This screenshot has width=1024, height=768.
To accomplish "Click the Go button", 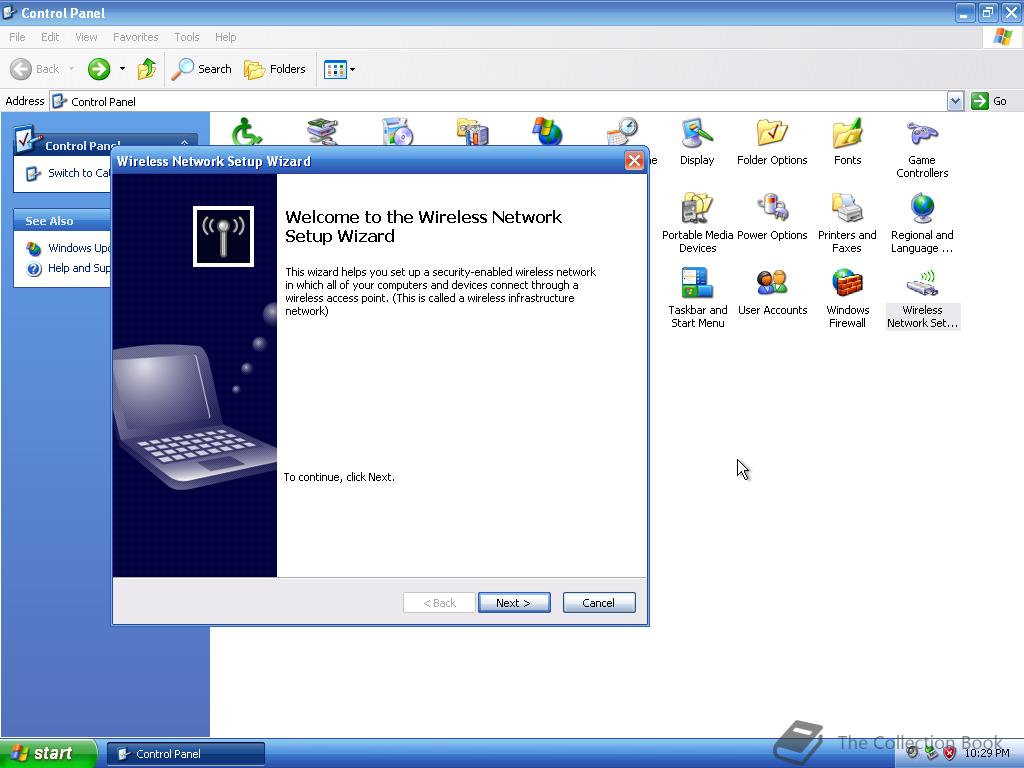I will click(x=989, y=101).
